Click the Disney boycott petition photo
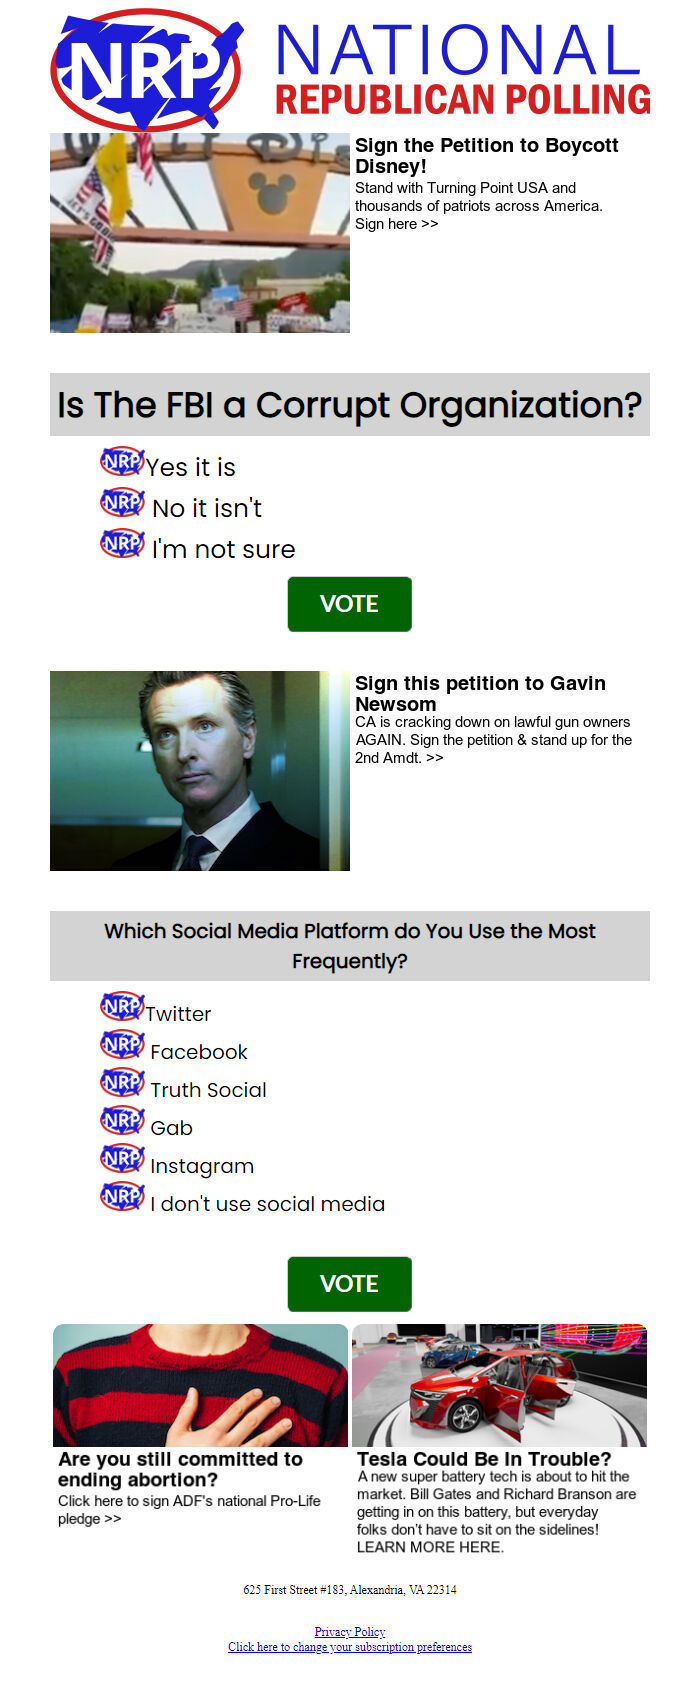Screen dimensions: 700x1691 [x=199, y=232]
